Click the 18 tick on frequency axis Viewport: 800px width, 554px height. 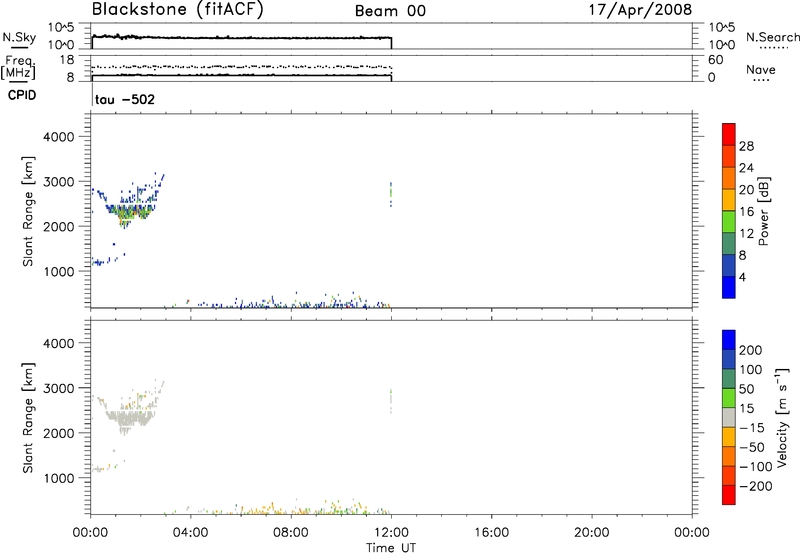click(67, 60)
